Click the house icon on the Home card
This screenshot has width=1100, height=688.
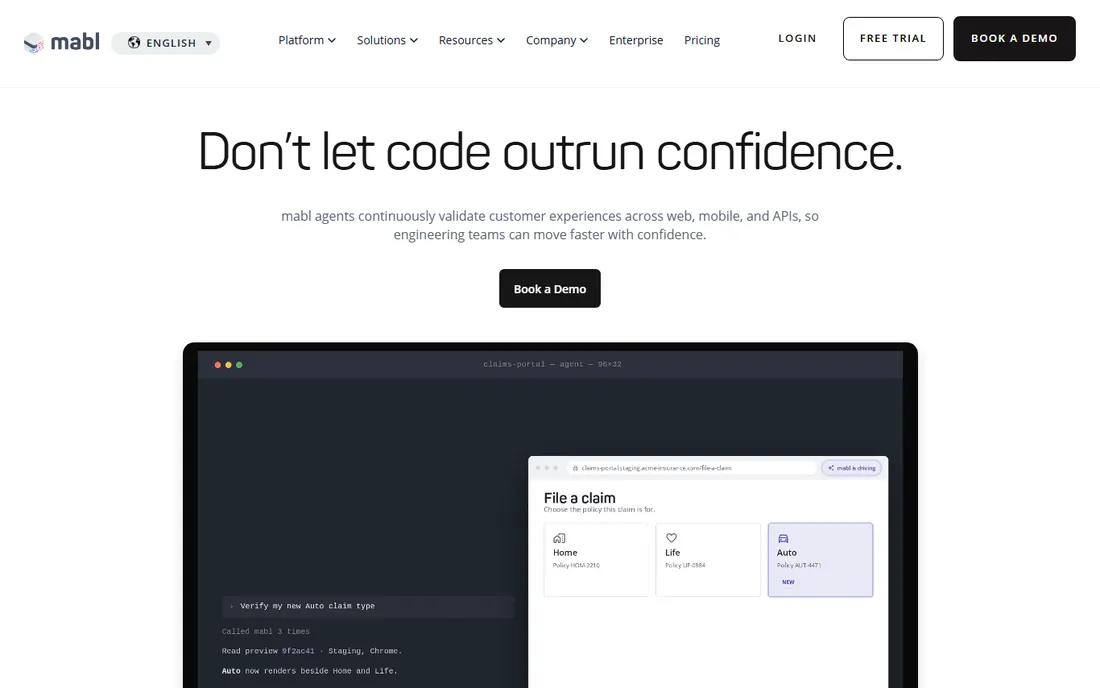559,538
